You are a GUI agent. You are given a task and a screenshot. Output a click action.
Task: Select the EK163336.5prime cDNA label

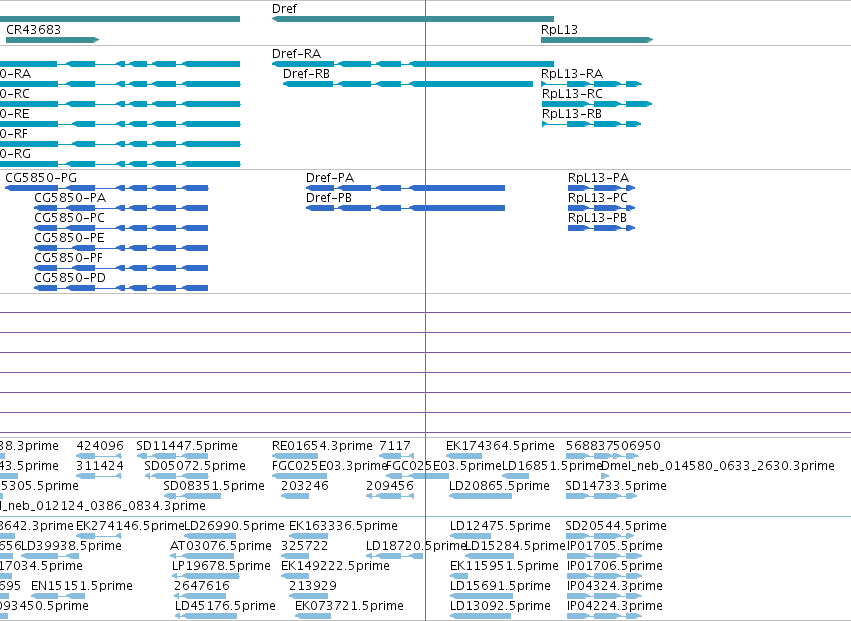343,525
